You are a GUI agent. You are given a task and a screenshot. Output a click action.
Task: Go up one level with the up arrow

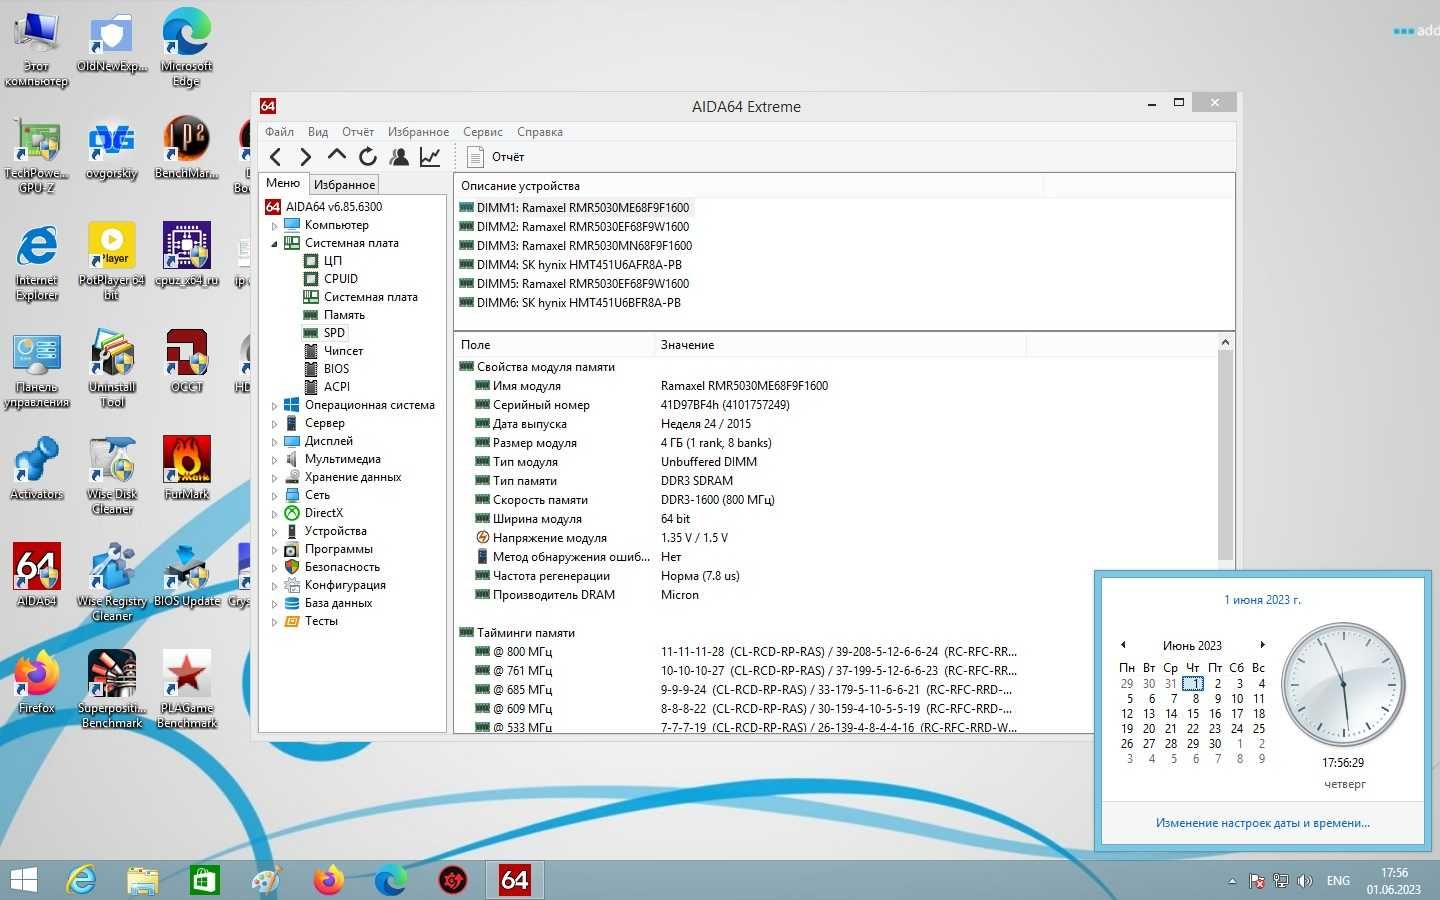(x=337, y=156)
